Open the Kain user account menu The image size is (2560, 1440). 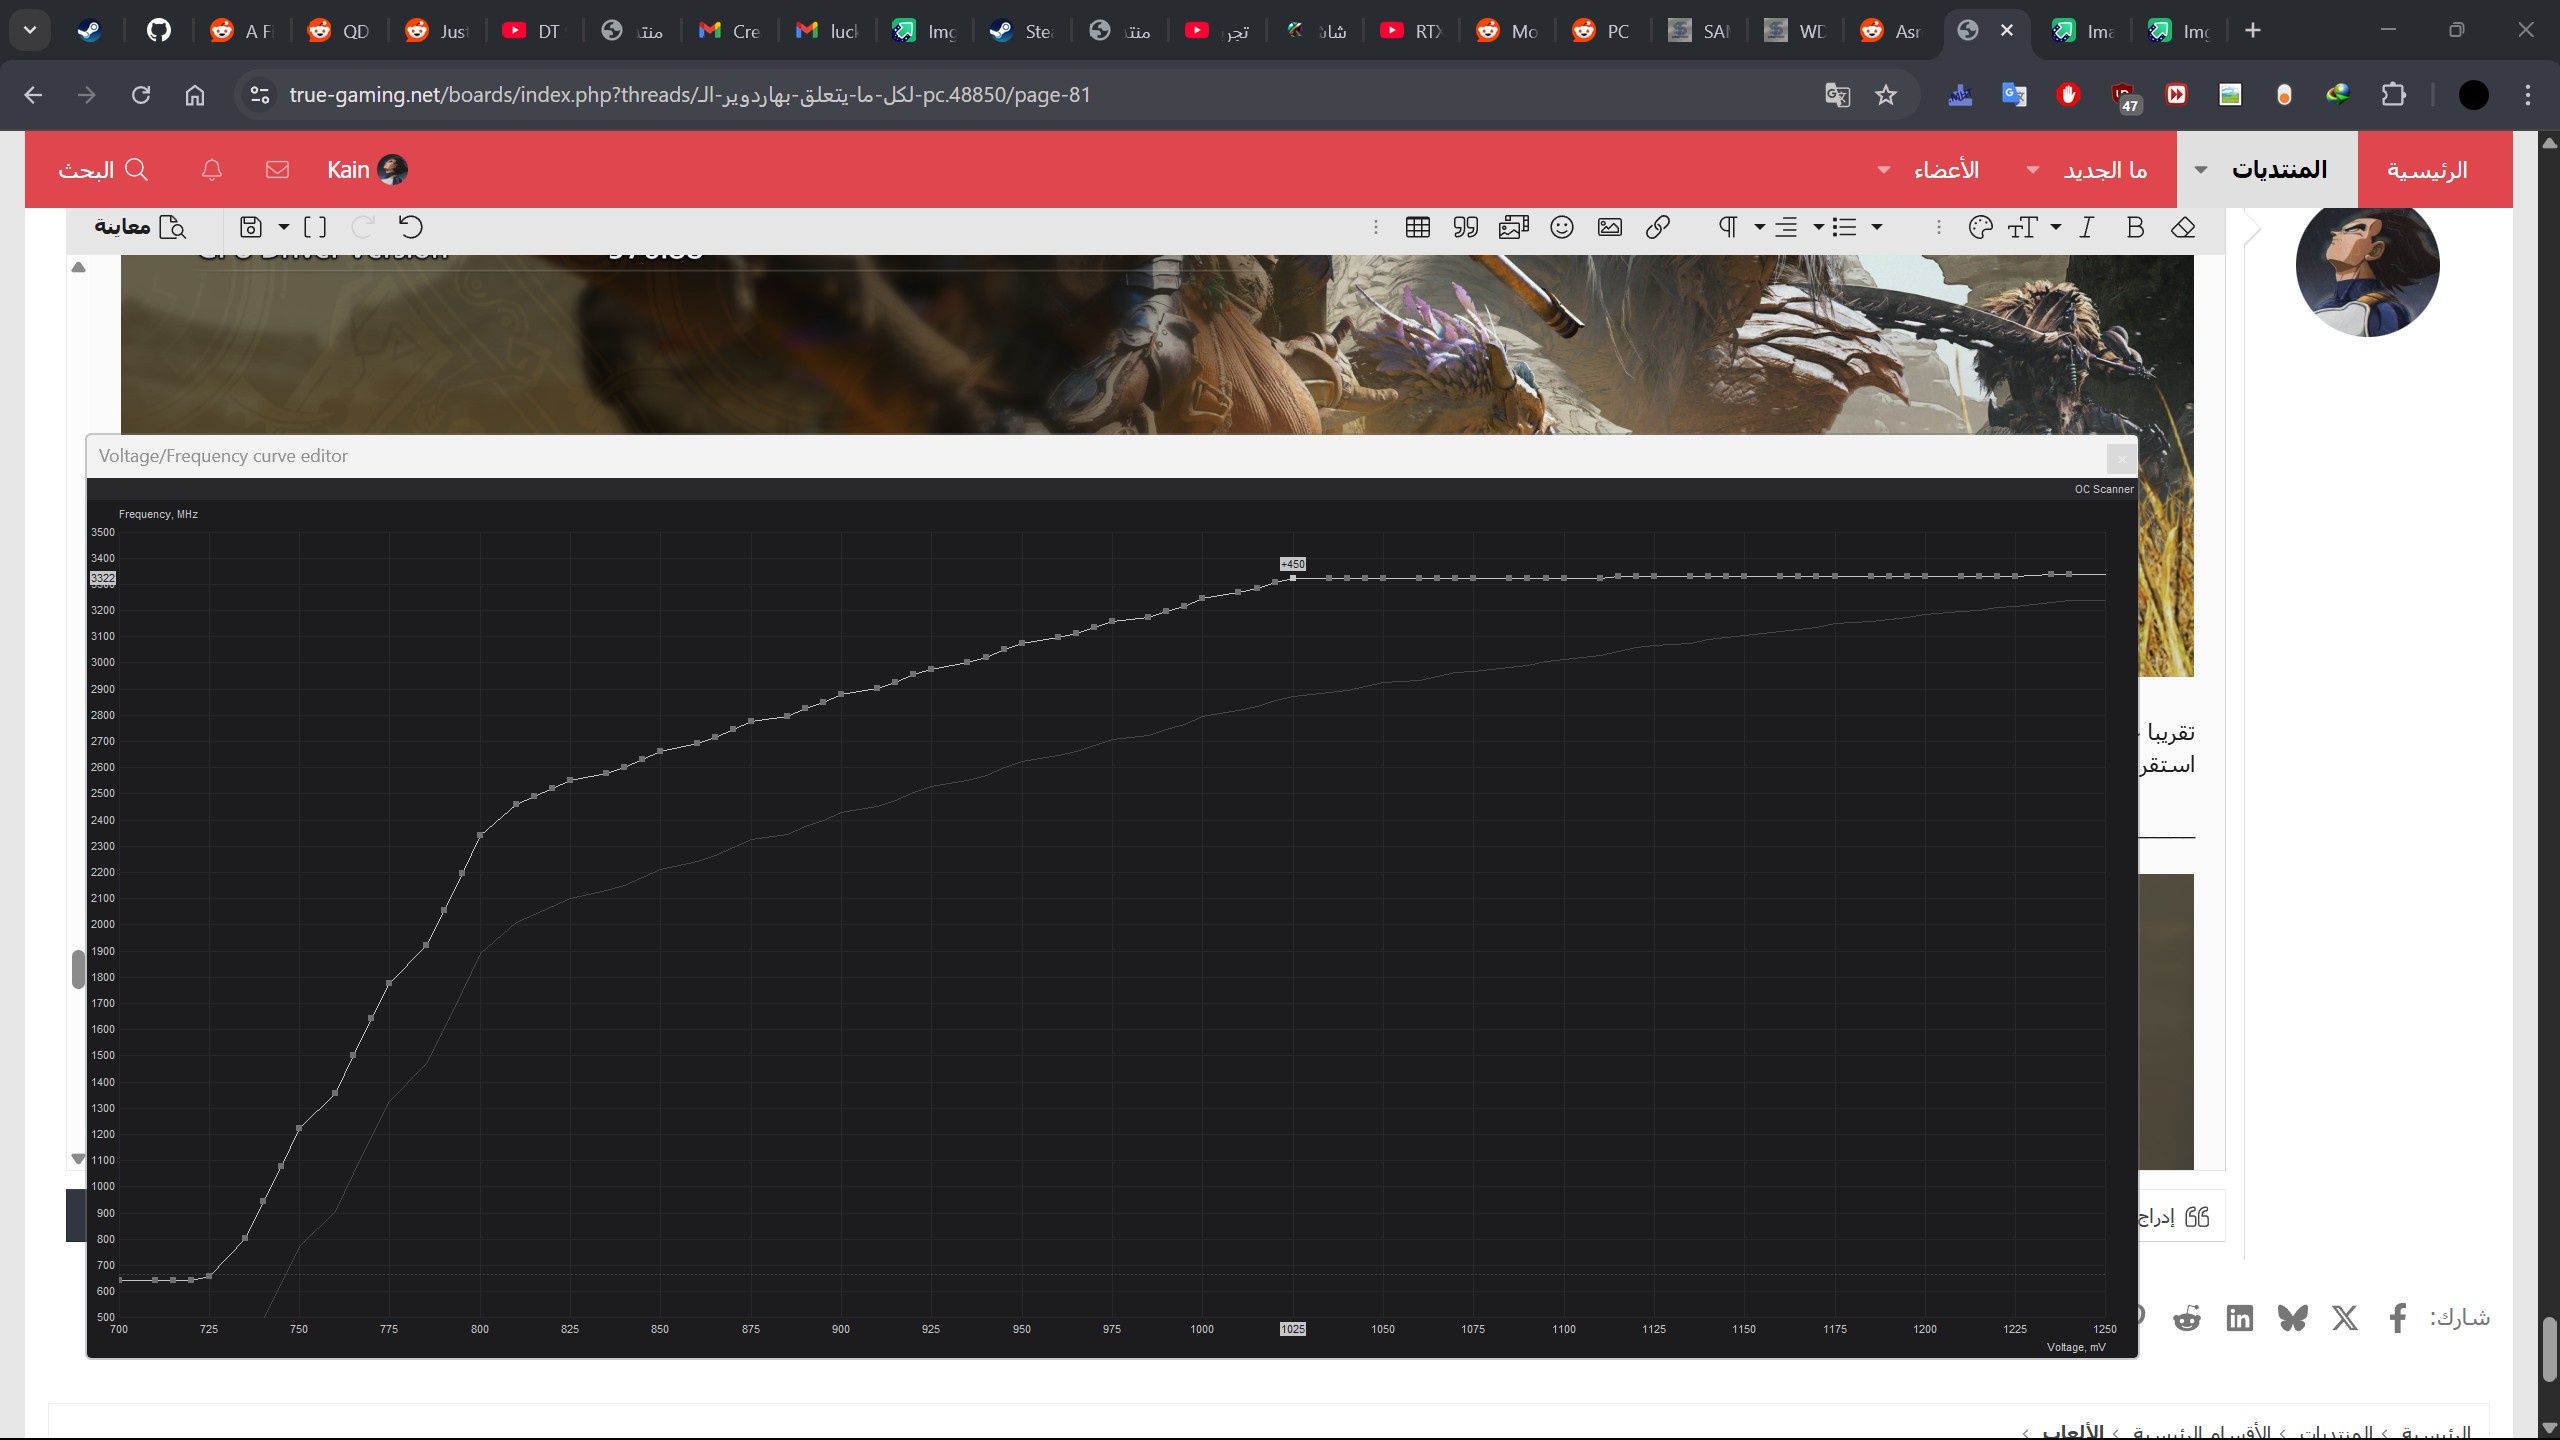click(367, 170)
